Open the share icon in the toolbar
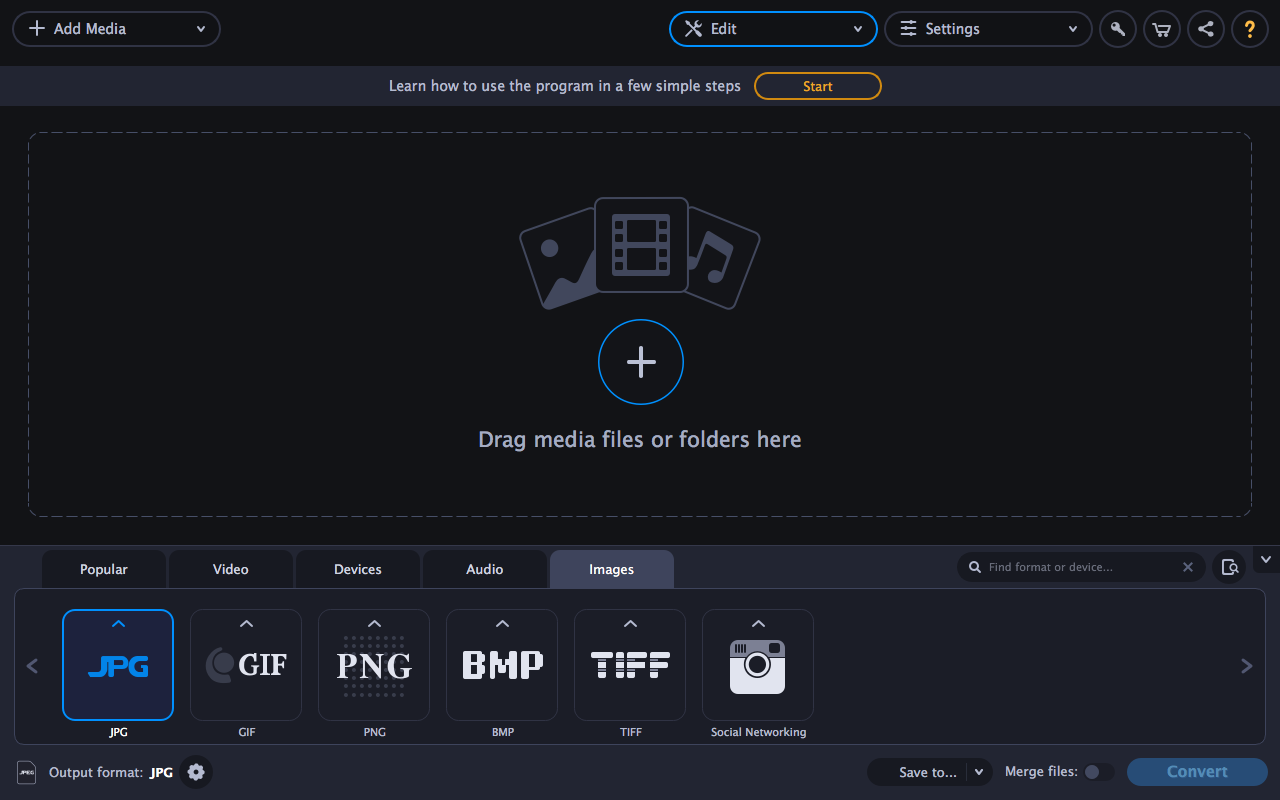The height and width of the screenshot is (800, 1280). (1205, 29)
